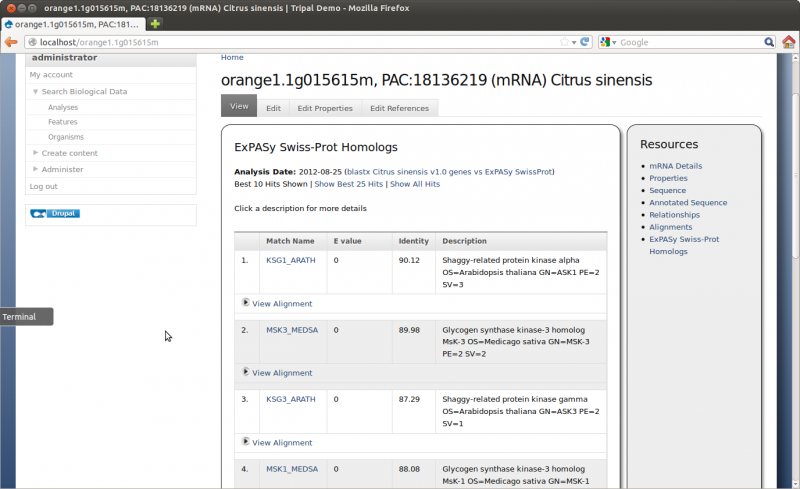Click the identity value 89.98

pos(409,330)
